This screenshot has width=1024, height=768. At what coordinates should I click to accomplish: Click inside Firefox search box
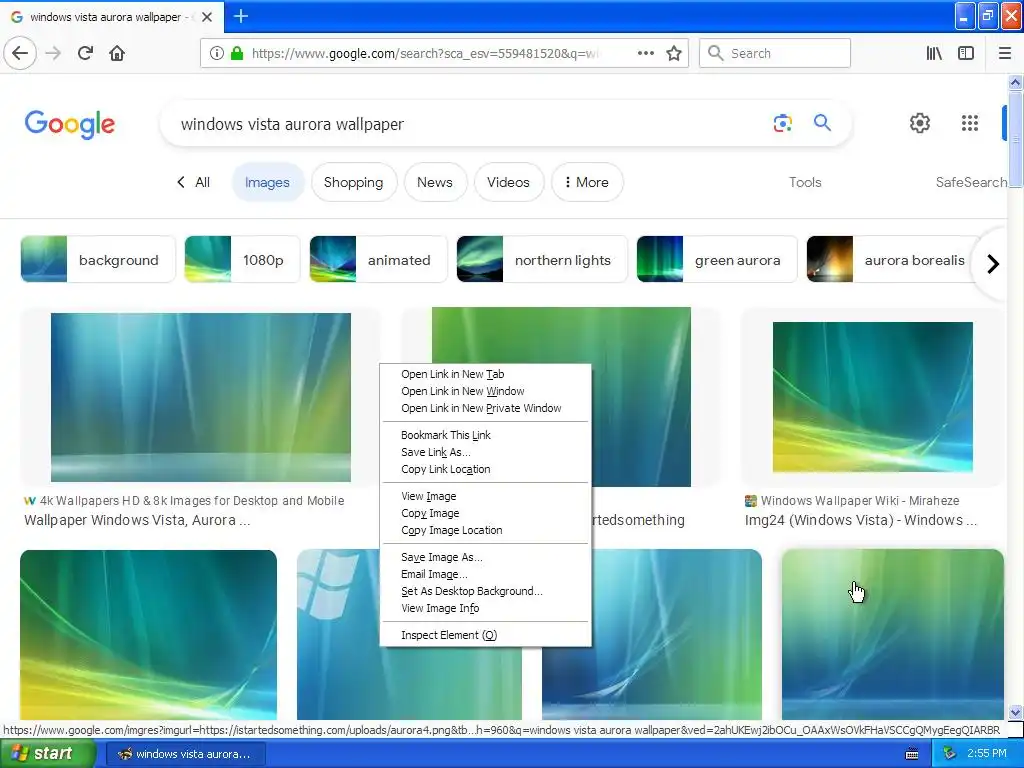click(x=775, y=53)
